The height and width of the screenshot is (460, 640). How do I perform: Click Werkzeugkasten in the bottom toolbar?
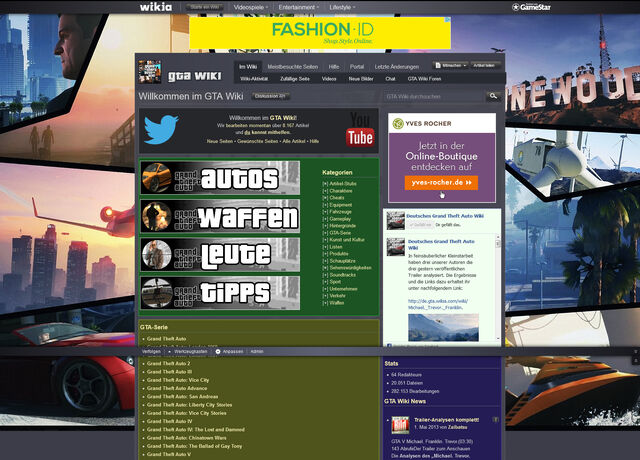coord(191,351)
